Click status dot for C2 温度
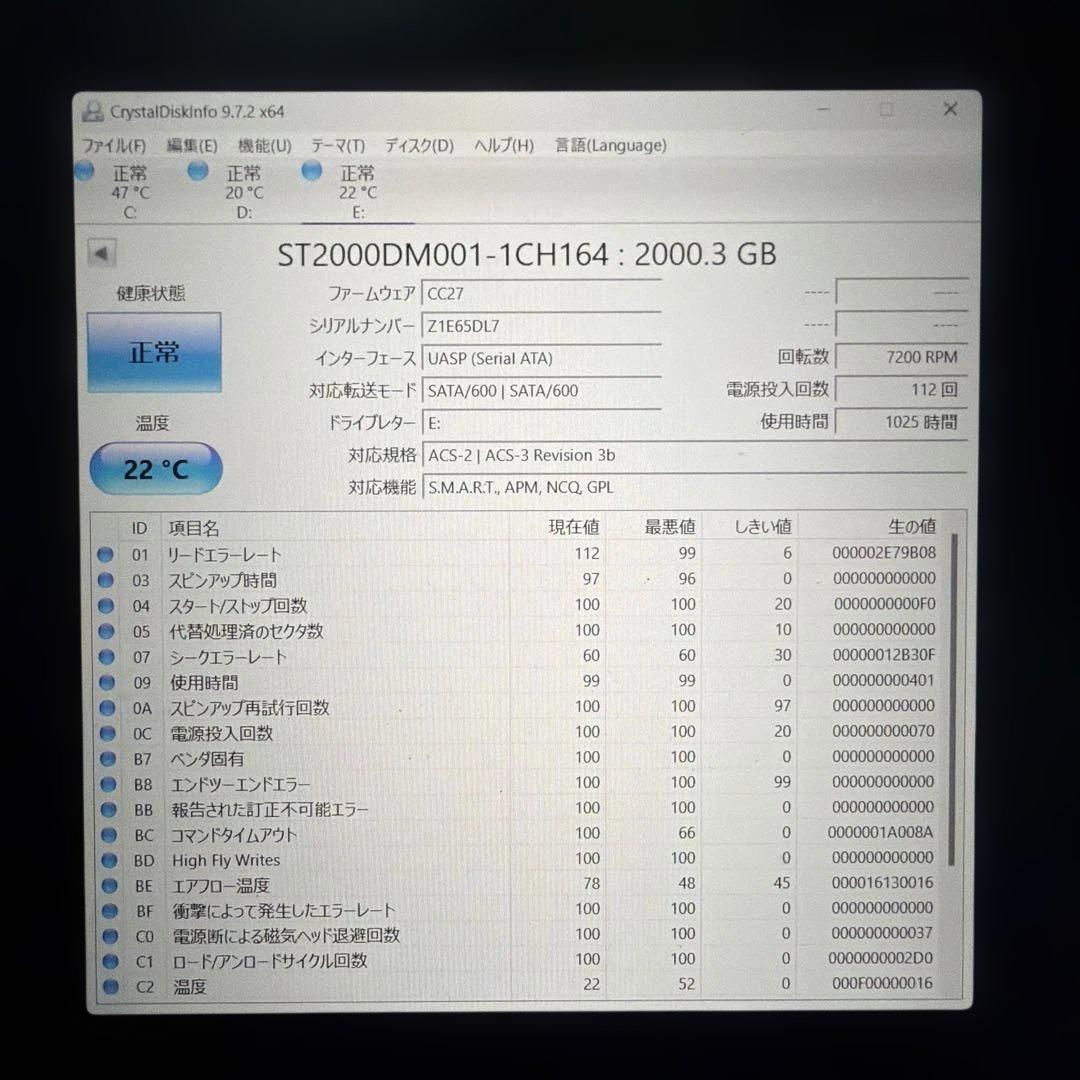The width and height of the screenshot is (1080, 1080). click(111, 986)
